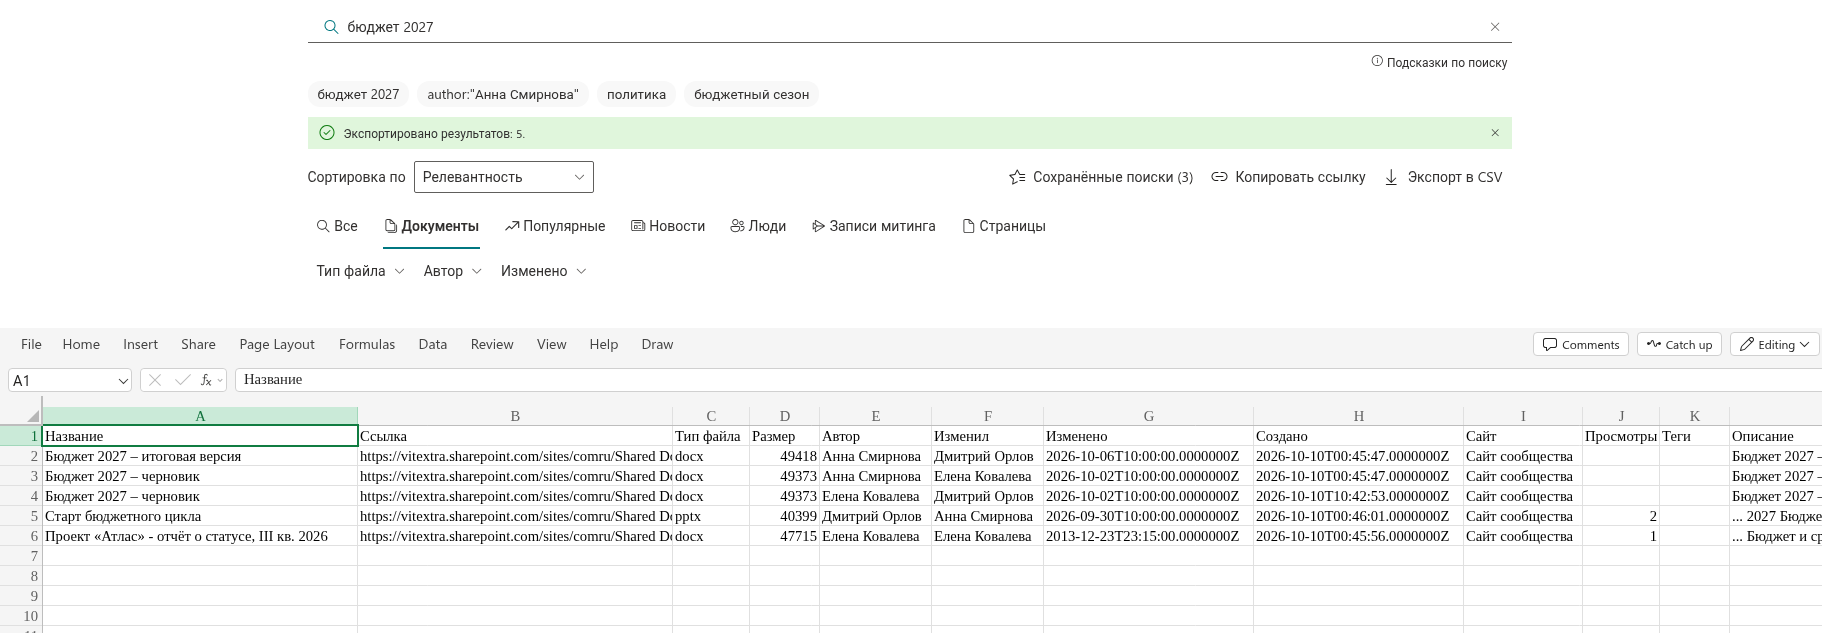
Task: Click into the search query field
Action: click(910, 27)
